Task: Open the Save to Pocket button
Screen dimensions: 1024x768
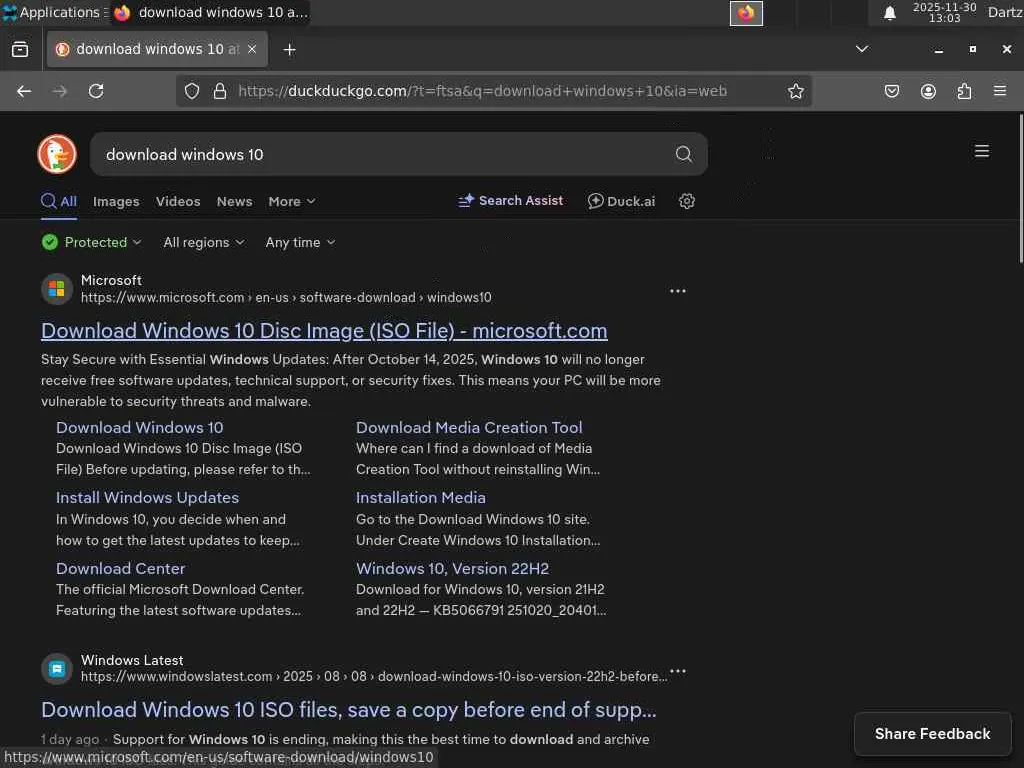Action: (891, 91)
